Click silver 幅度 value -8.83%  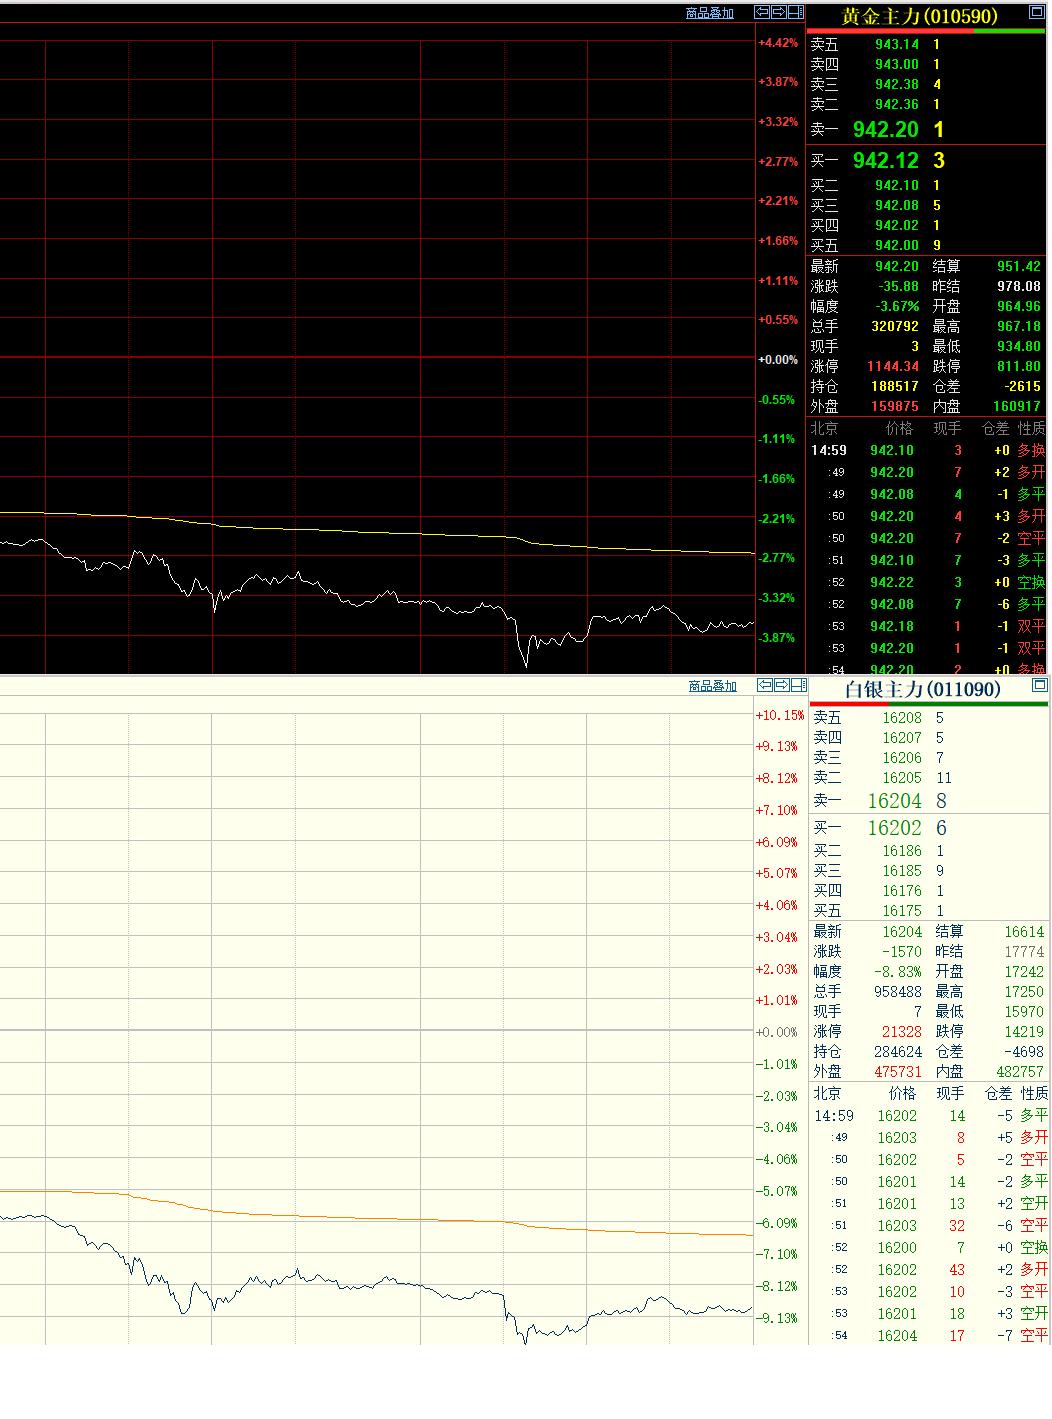(898, 972)
